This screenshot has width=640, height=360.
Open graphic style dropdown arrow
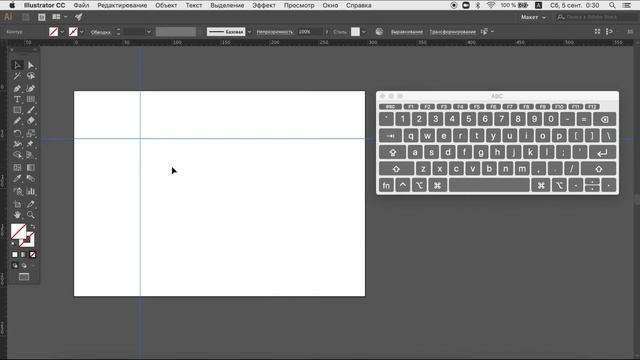(x=364, y=32)
